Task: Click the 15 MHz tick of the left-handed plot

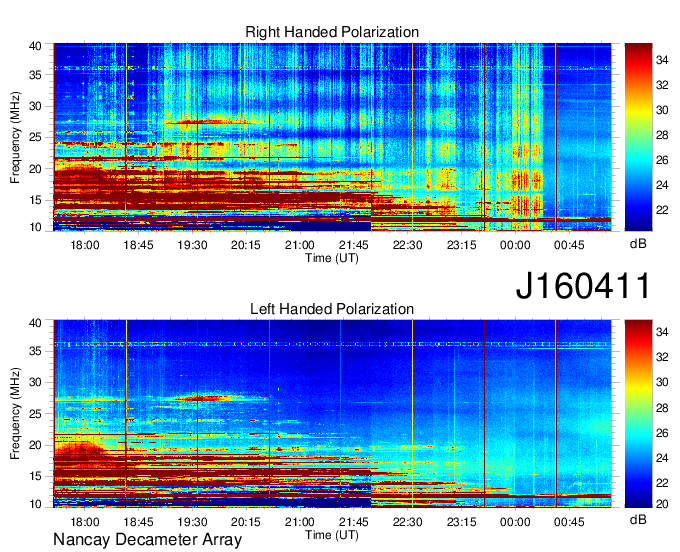Action: pyautogui.click(x=35, y=476)
